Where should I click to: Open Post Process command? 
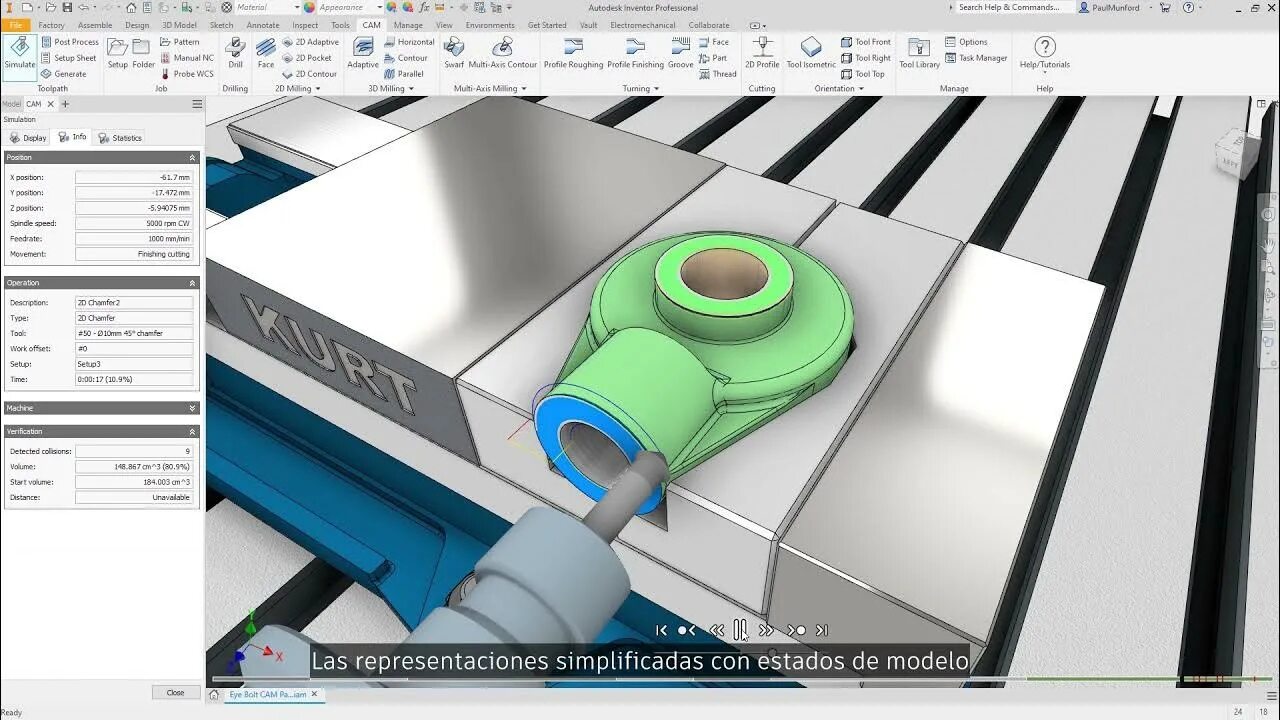[x=70, y=42]
